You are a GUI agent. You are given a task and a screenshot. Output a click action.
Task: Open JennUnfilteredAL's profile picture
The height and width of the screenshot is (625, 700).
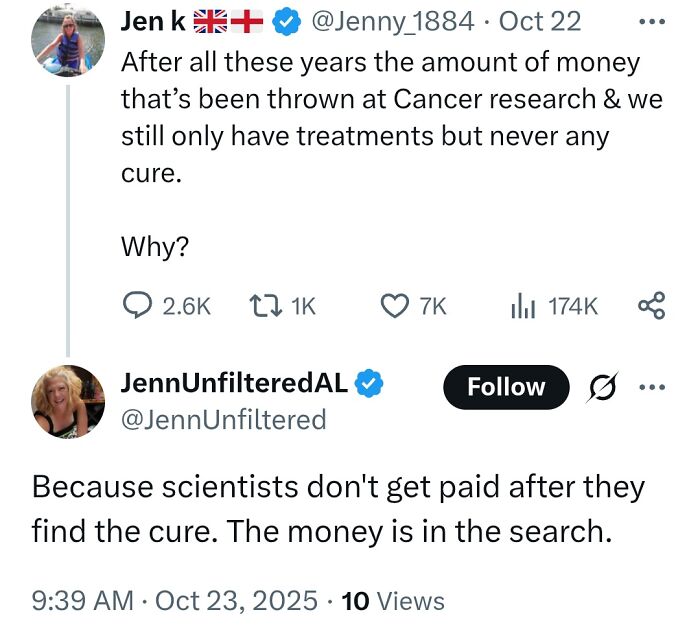(68, 402)
